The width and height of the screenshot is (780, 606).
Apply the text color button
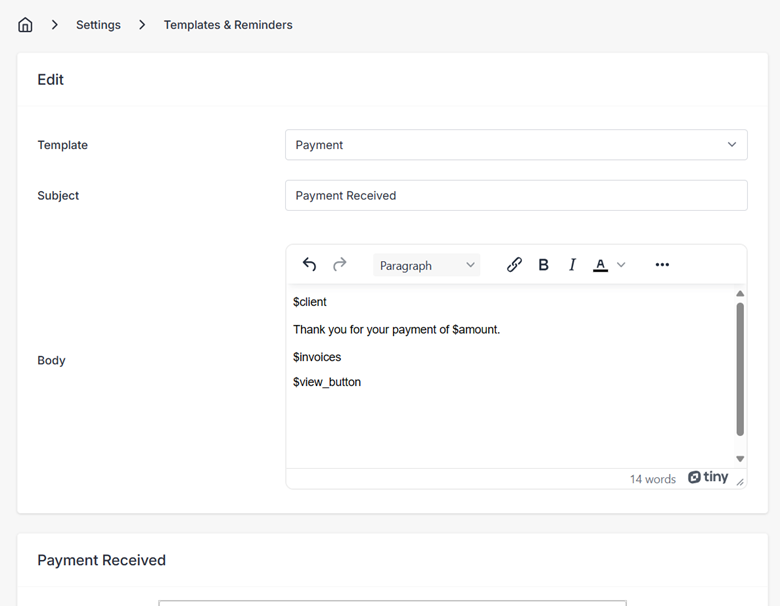[600, 265]
